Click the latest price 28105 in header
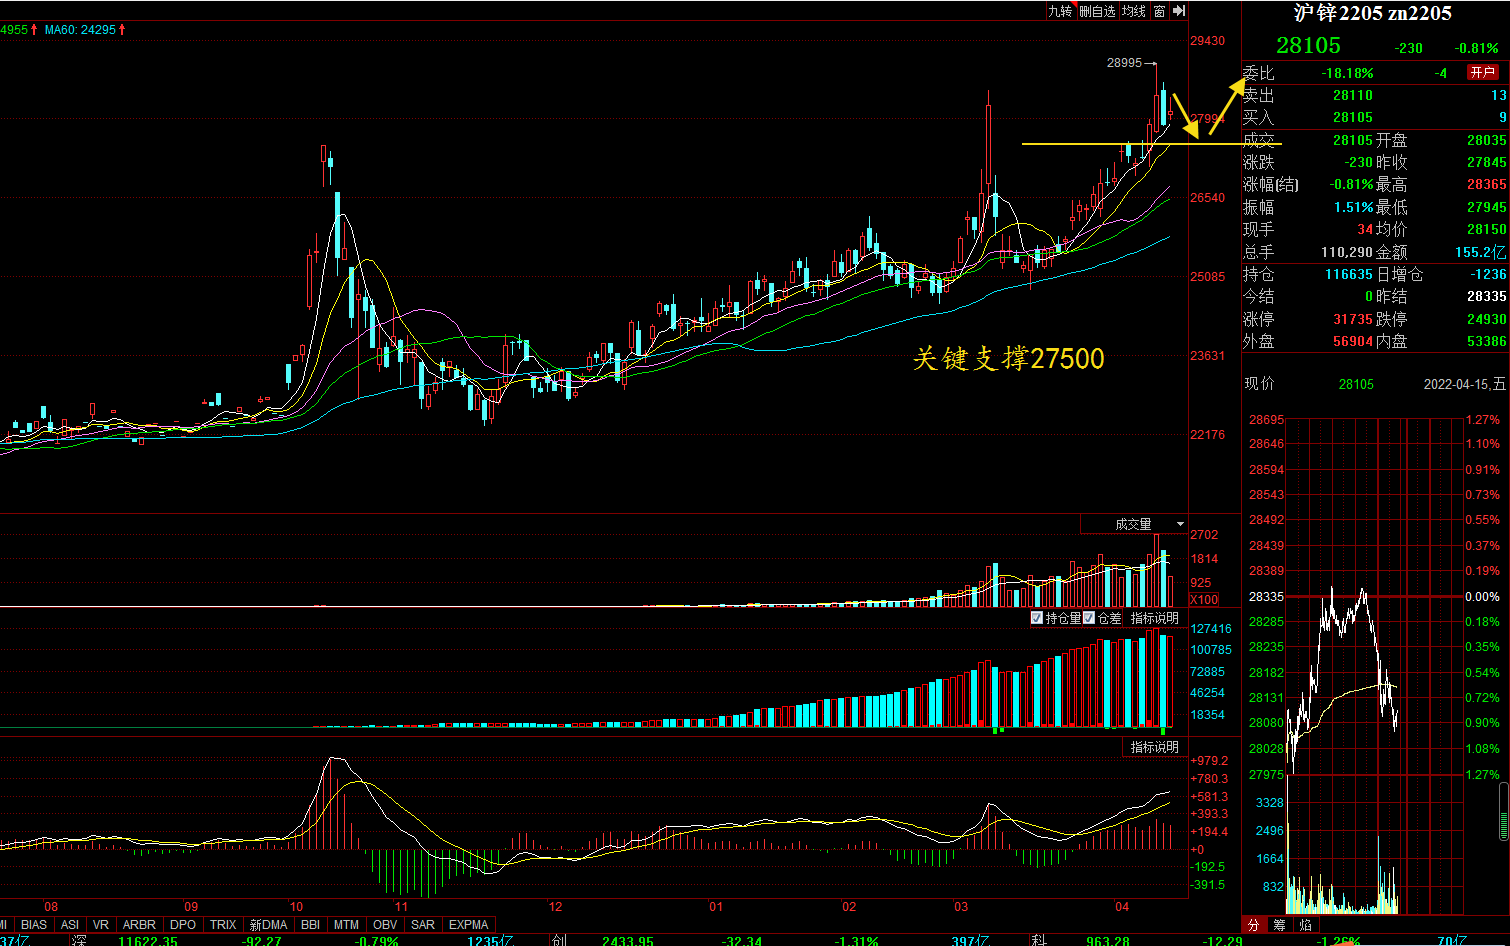The width and height of the screenshot is (1510, 946). 1308,45
